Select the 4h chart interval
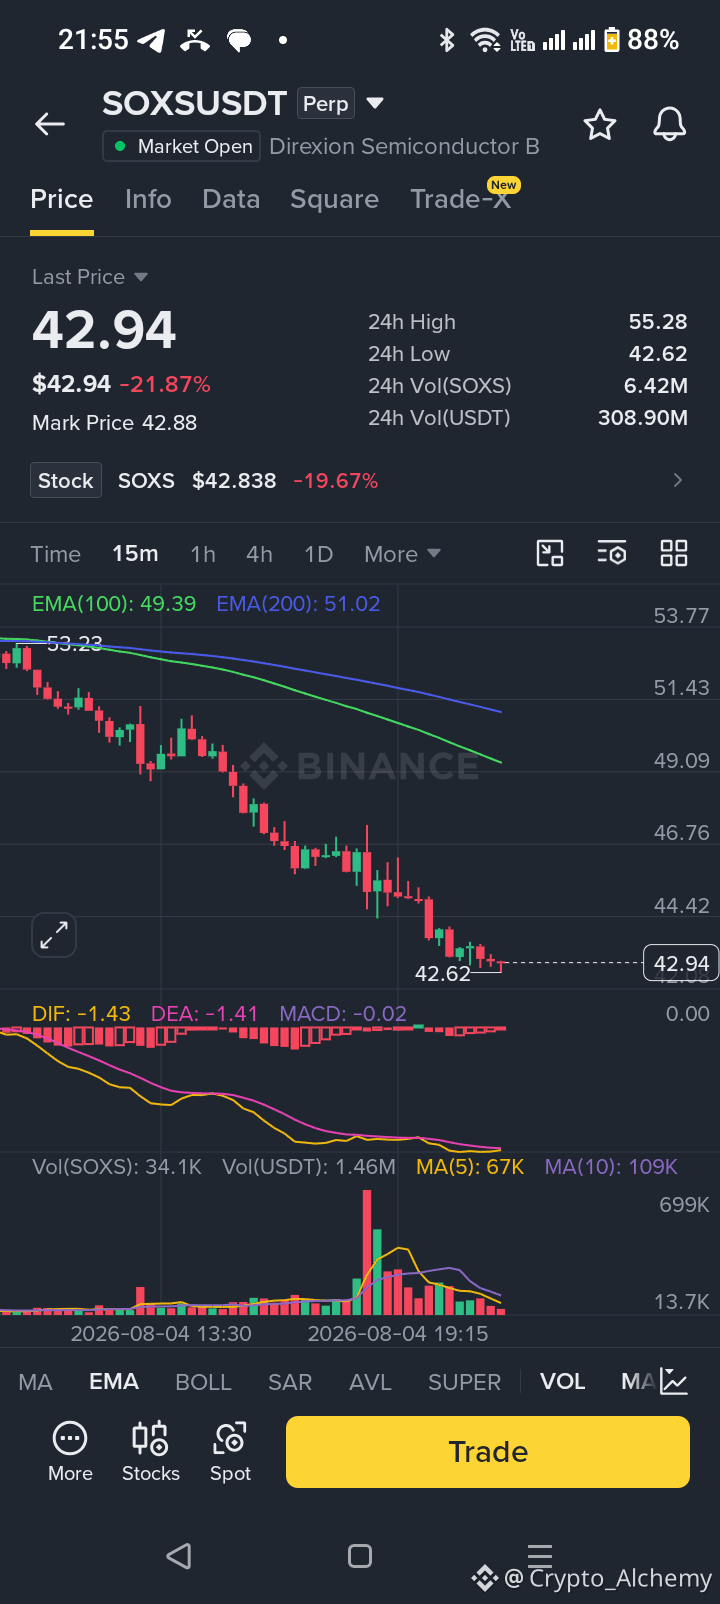Screen dimensions: 720x1604 (260, 554)
